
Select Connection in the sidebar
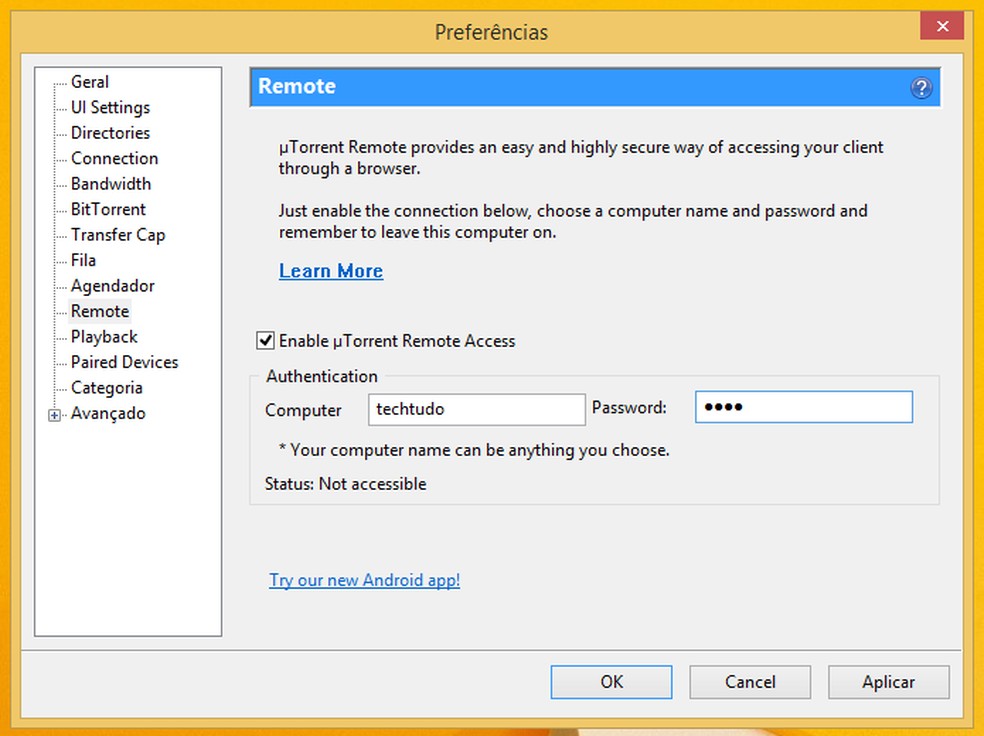(114, 158)
